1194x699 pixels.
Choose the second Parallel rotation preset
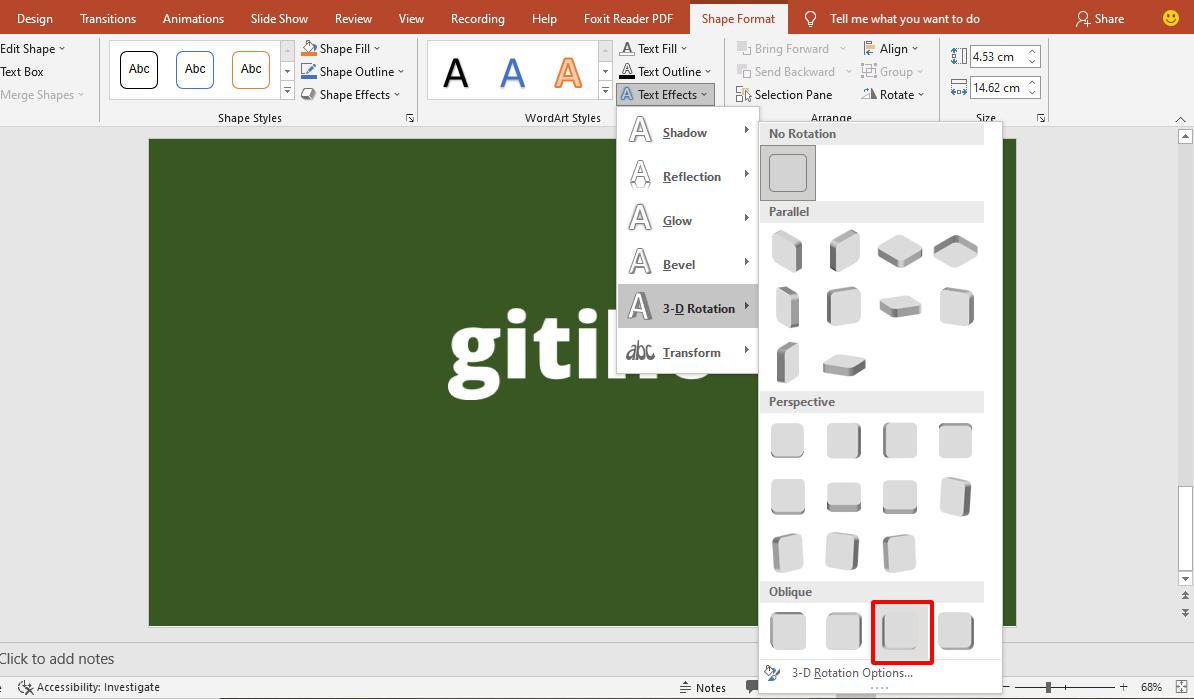[844, 251]
